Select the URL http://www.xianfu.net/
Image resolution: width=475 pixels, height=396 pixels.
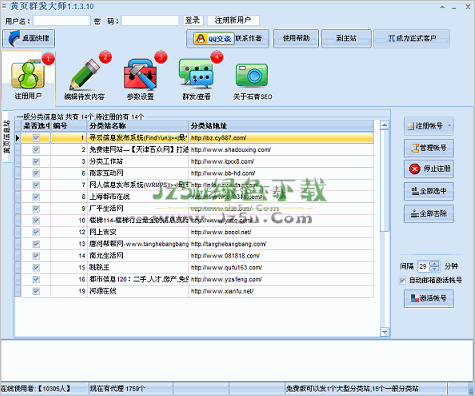pyautogui.click(x=222, y=291)
